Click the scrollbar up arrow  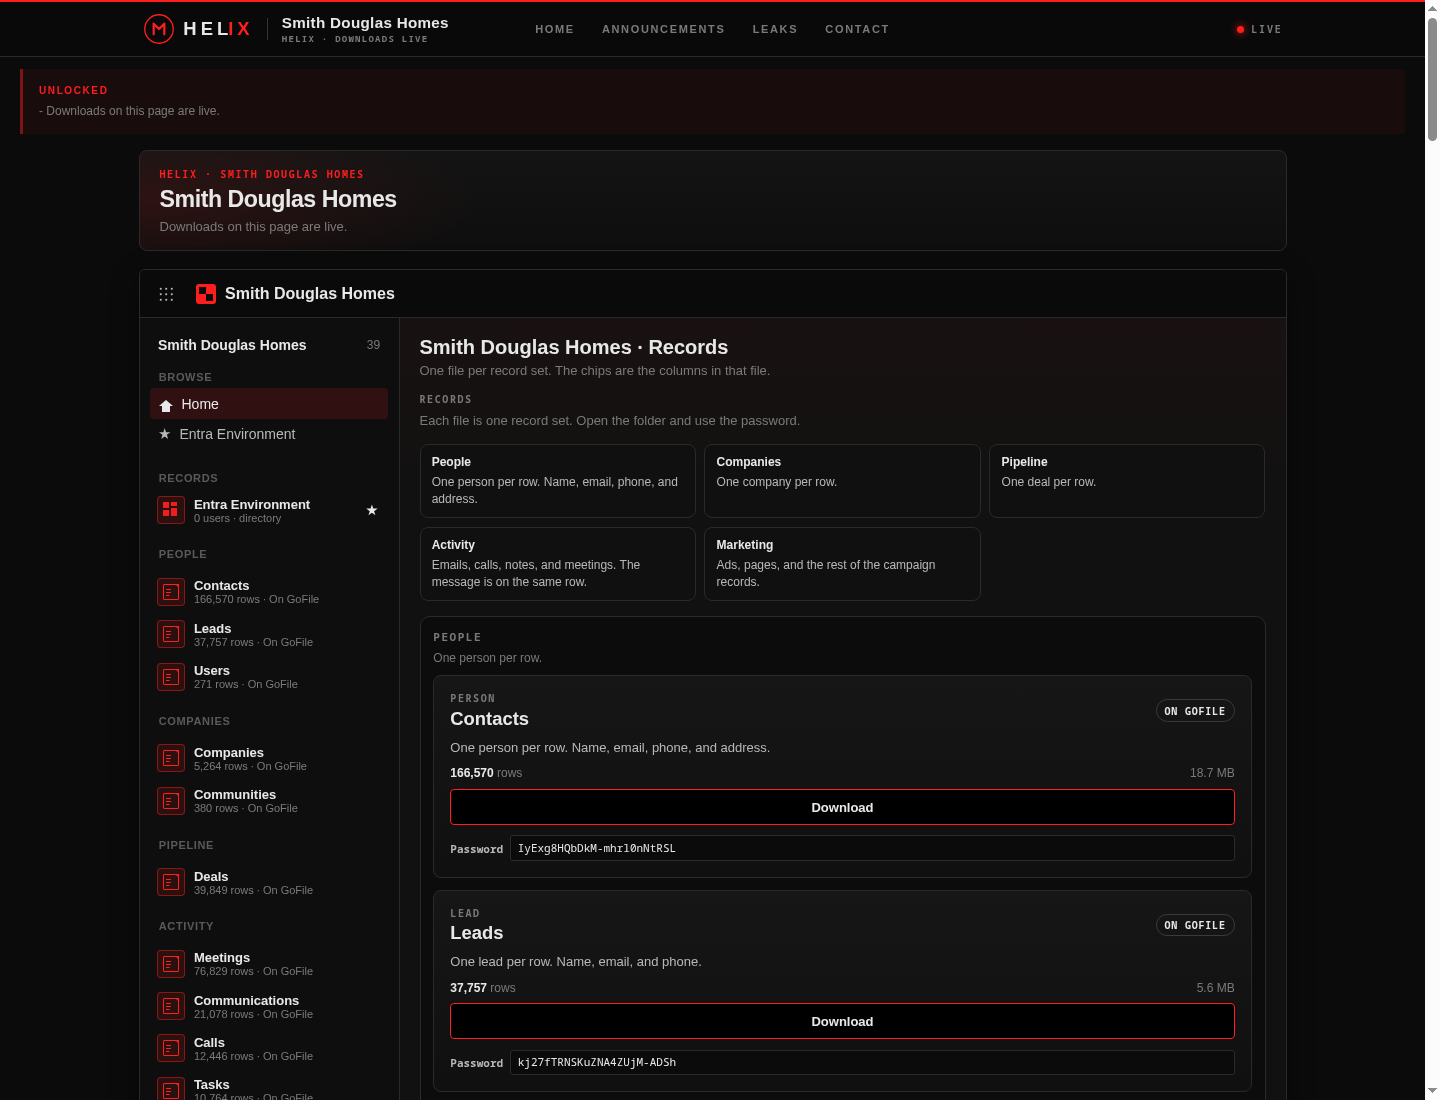1432,7
